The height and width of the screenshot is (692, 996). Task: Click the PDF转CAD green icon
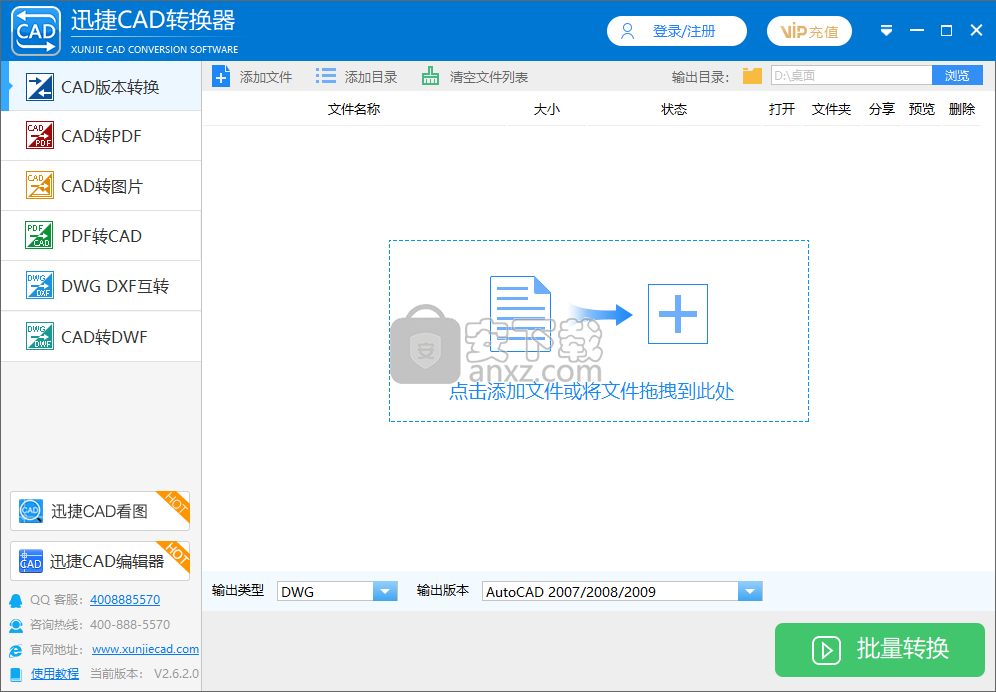39,235
